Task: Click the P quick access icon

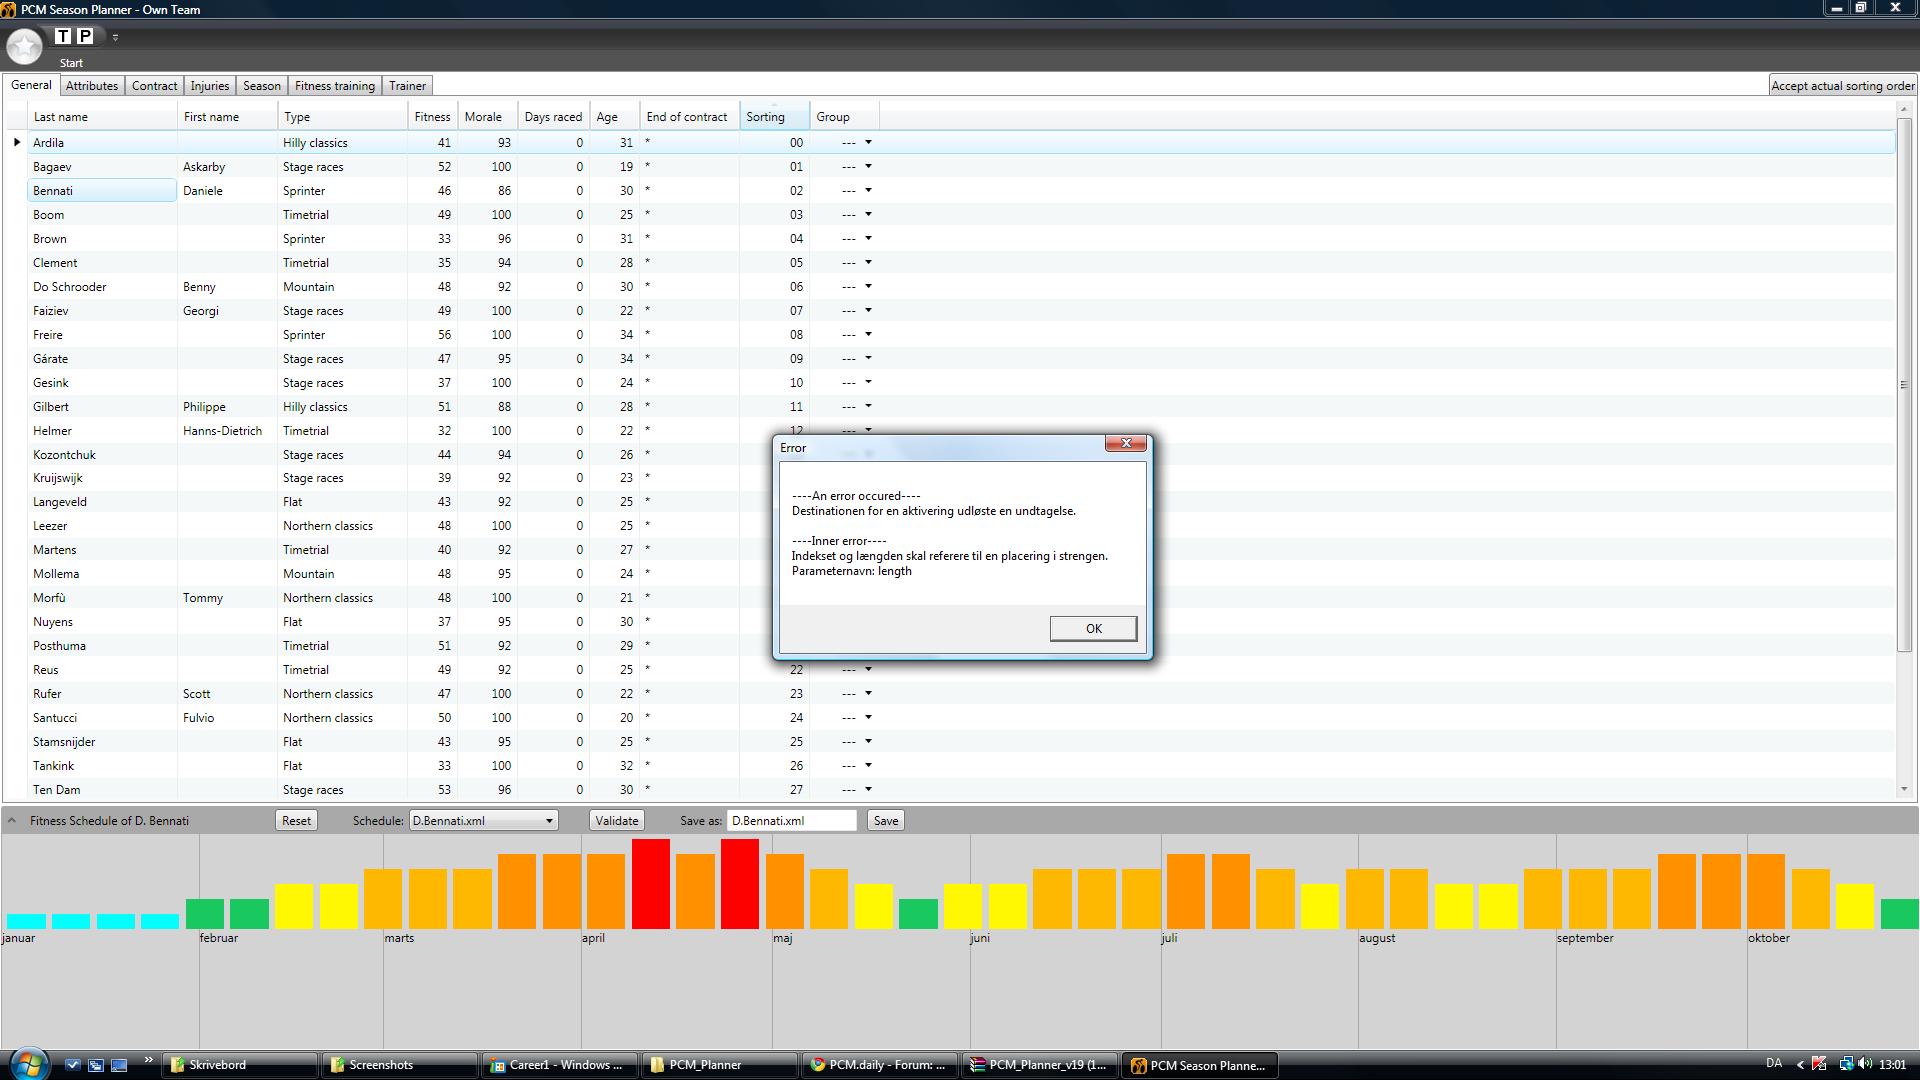Action: 85,36
